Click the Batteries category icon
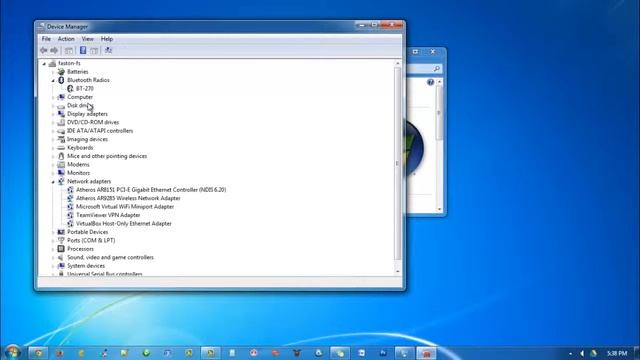Screen dimensions: 640x360 click(61, 72)
